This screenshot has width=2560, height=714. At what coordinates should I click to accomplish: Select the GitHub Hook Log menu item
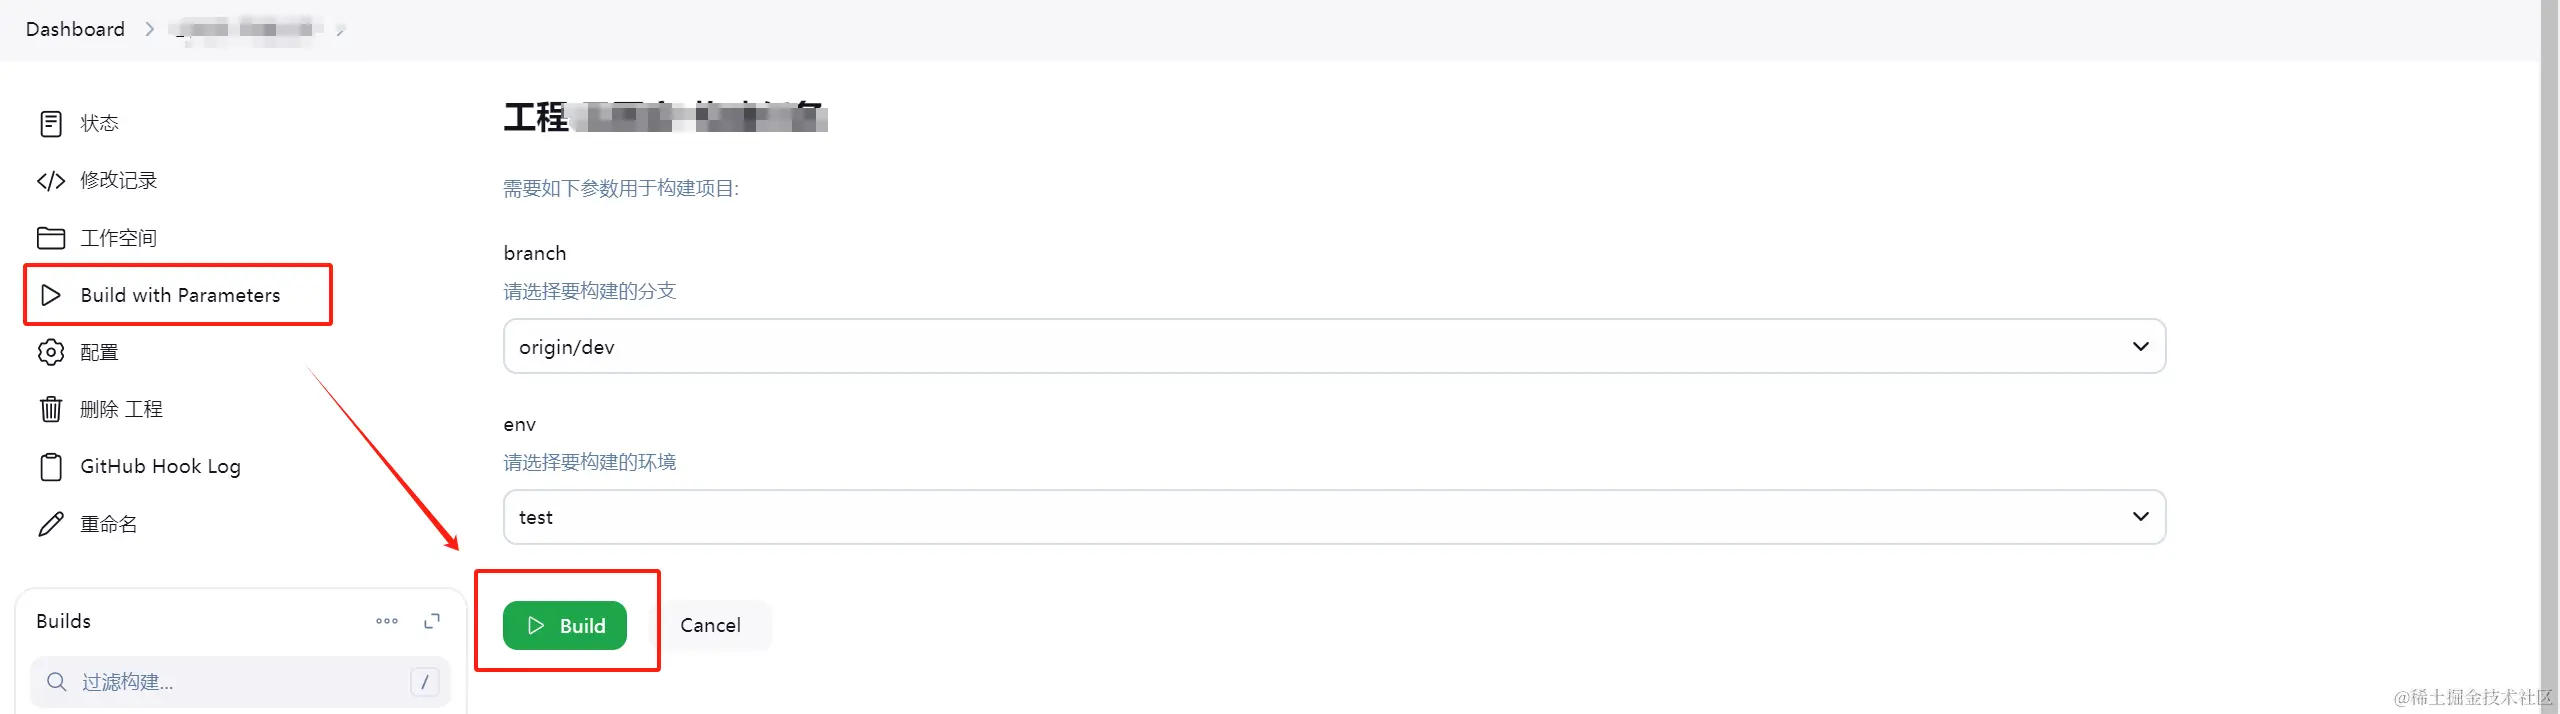pyautogui.click(x=160, y=467)
